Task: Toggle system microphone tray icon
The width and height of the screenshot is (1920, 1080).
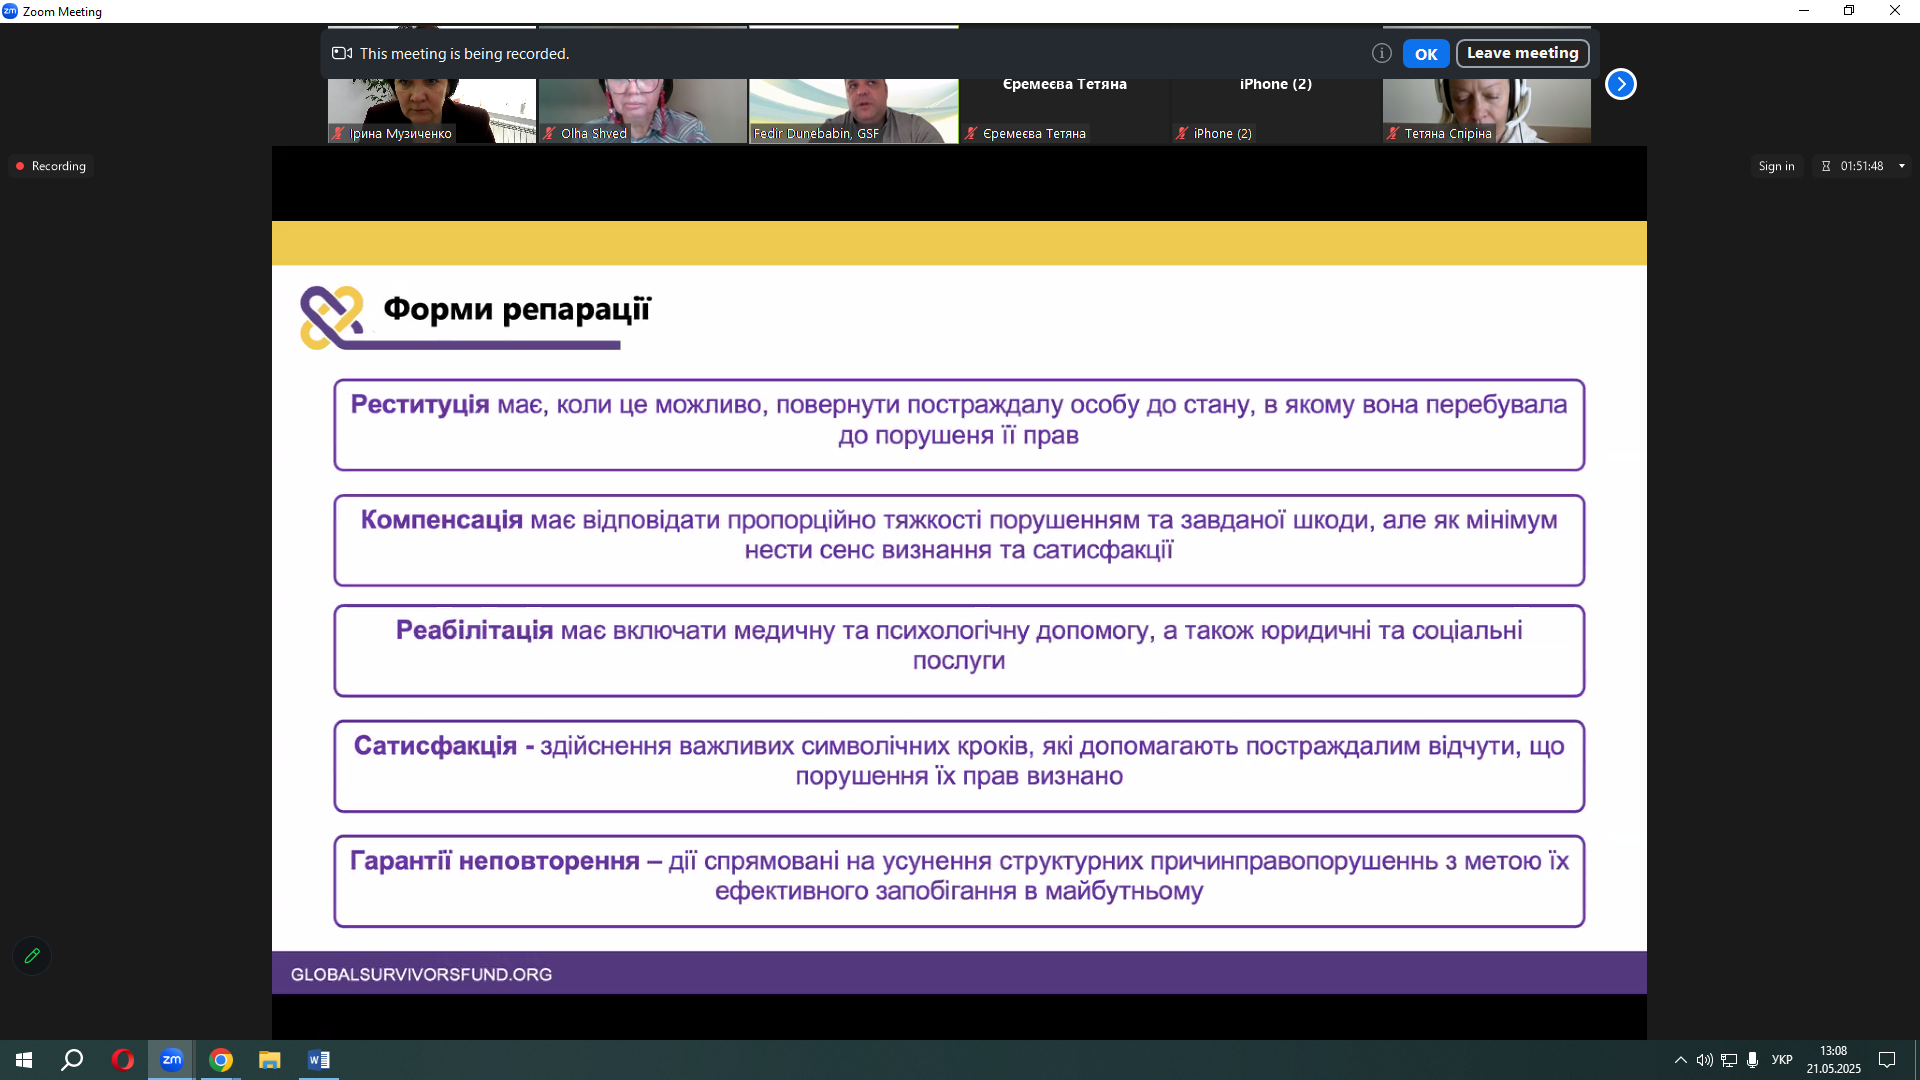Action: 1752,1060
